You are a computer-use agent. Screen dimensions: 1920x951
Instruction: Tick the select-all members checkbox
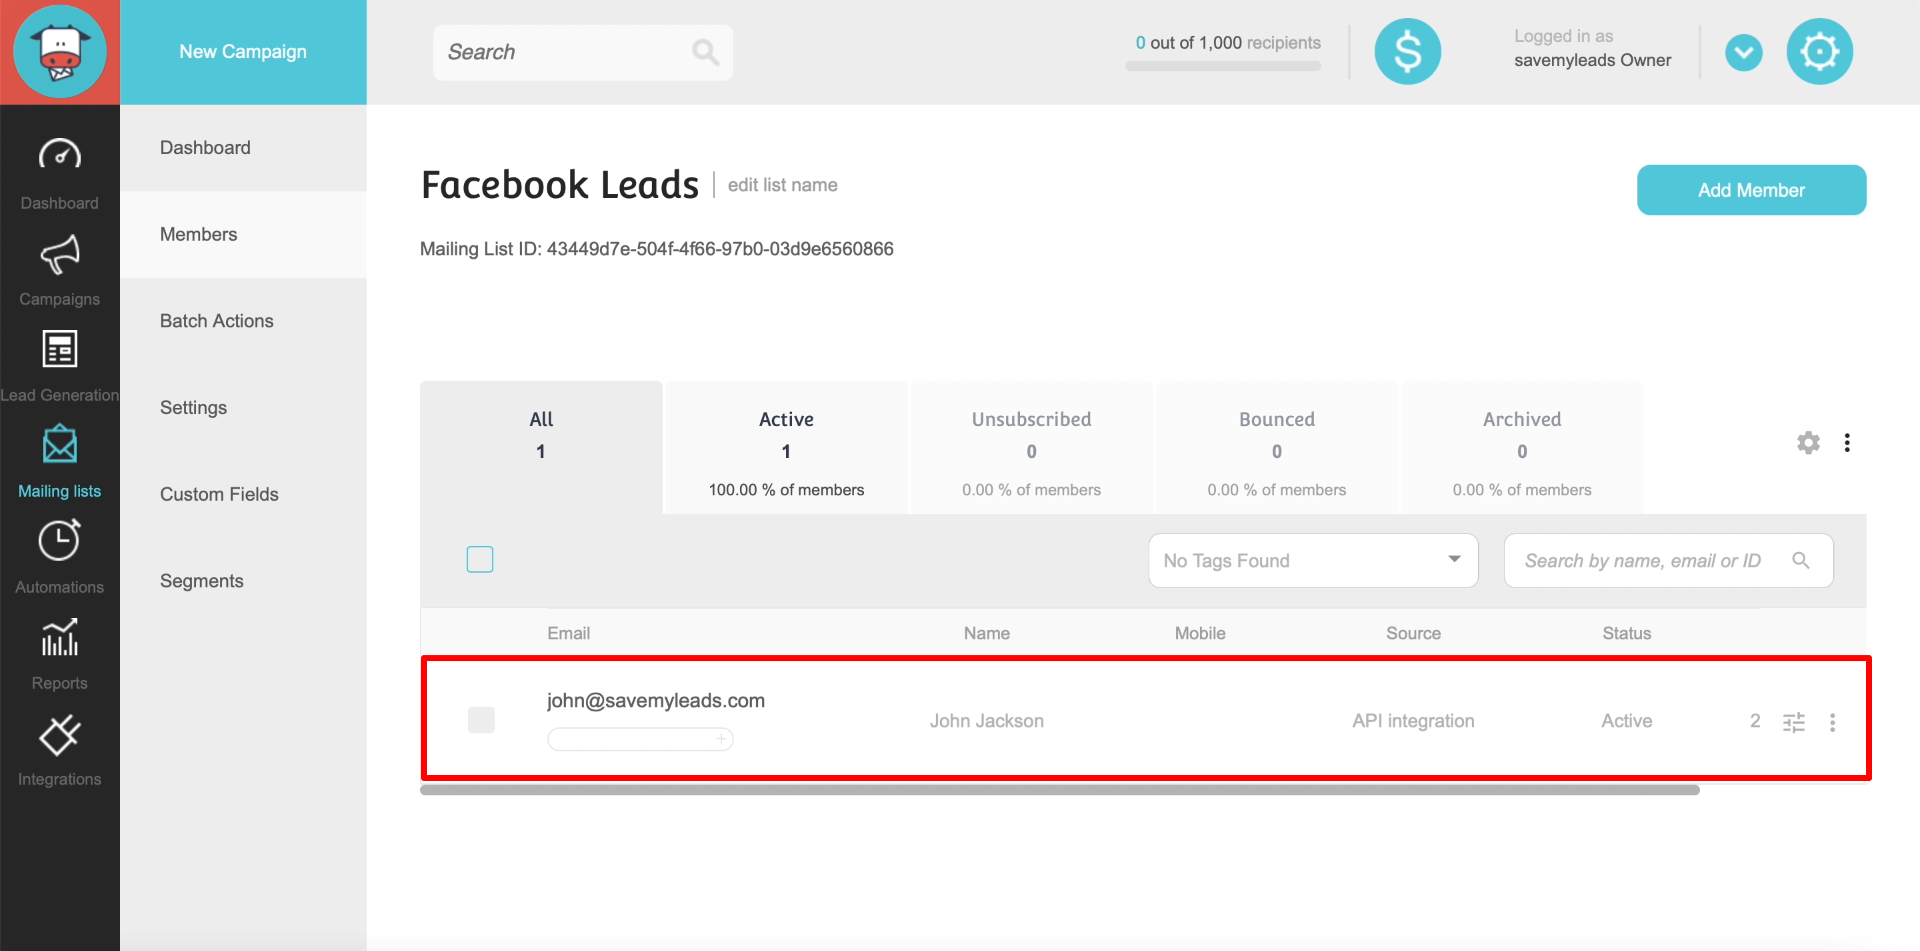point(480,559)
